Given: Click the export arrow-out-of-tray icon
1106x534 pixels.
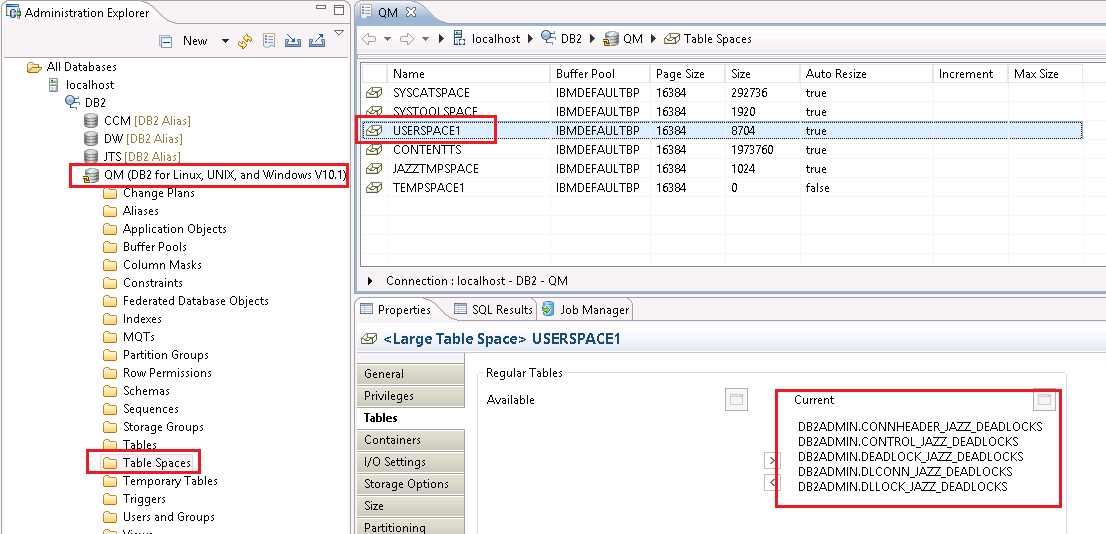Looking at the screenshot, I should click(317, 41).
